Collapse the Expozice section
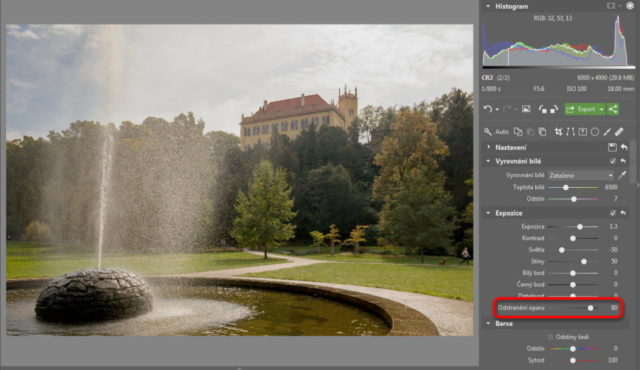 tap(488, 213)
